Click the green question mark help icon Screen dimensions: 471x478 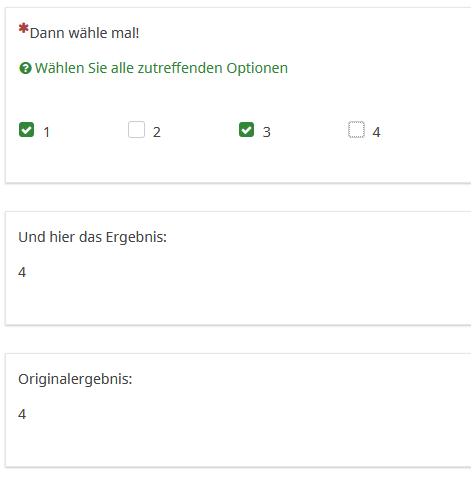[25, 68]
